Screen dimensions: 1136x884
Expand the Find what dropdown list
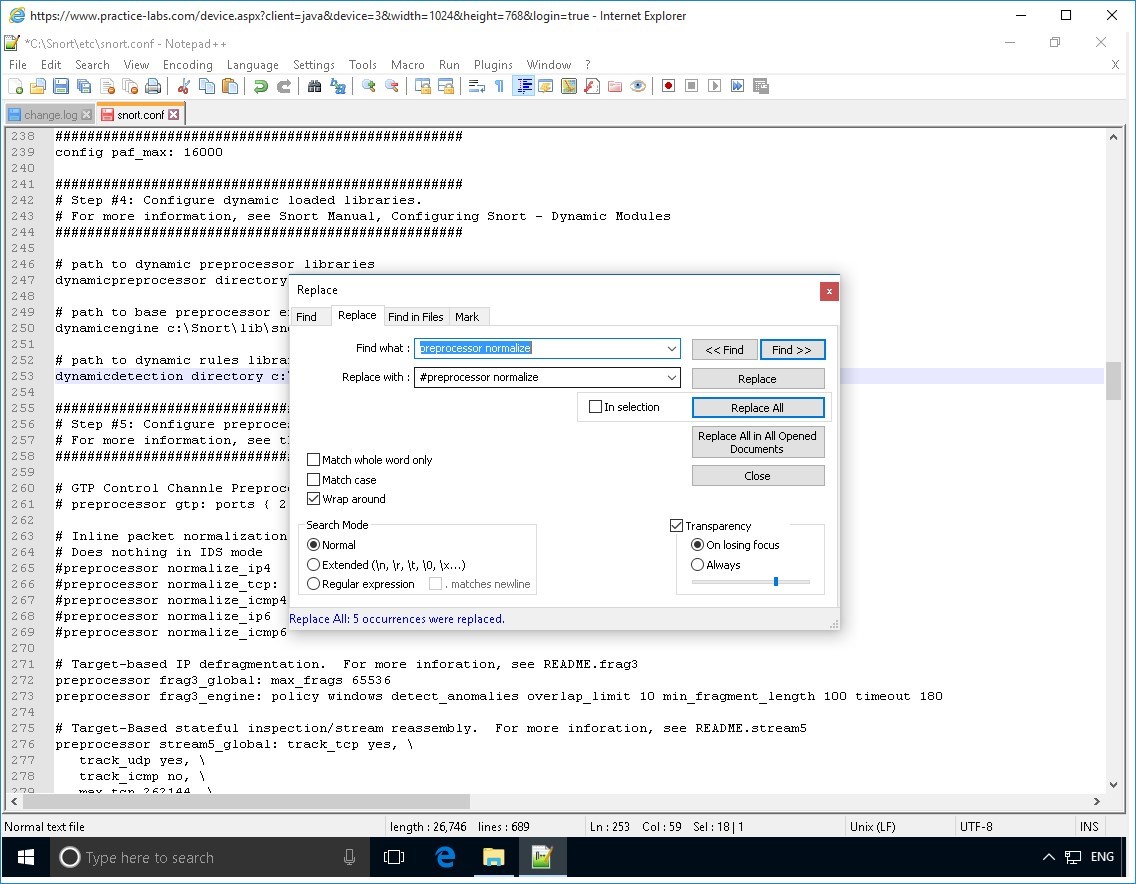pos(672,349)
